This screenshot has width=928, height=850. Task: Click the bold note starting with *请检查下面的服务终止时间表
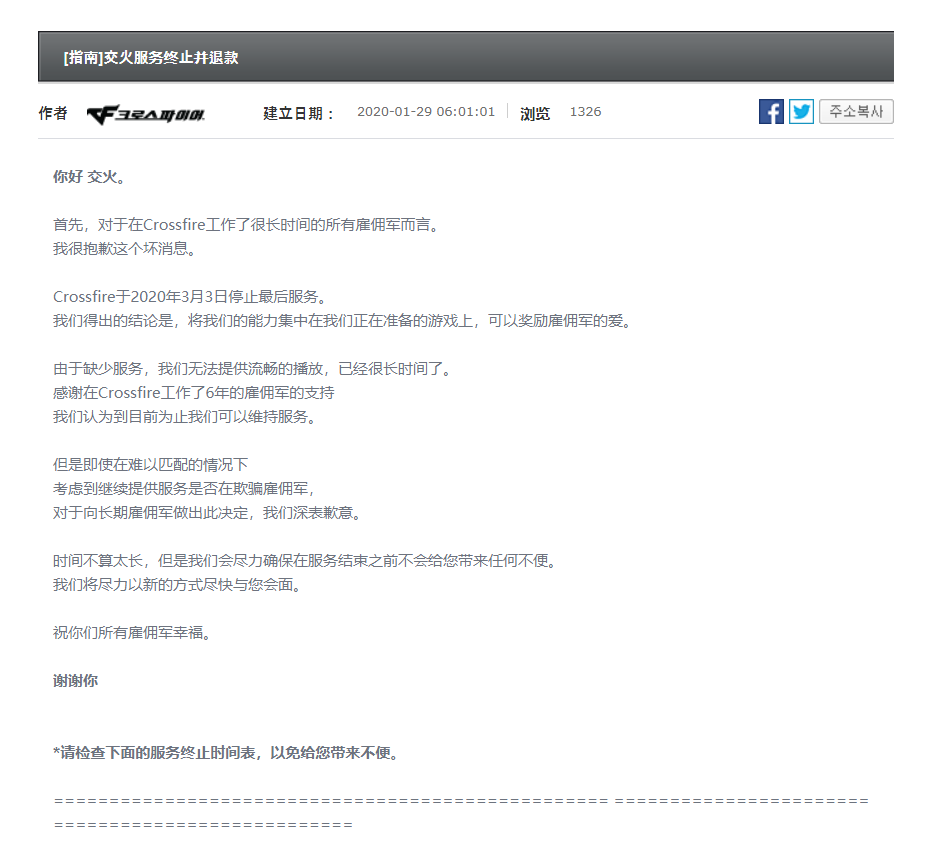tap(228, 753)
